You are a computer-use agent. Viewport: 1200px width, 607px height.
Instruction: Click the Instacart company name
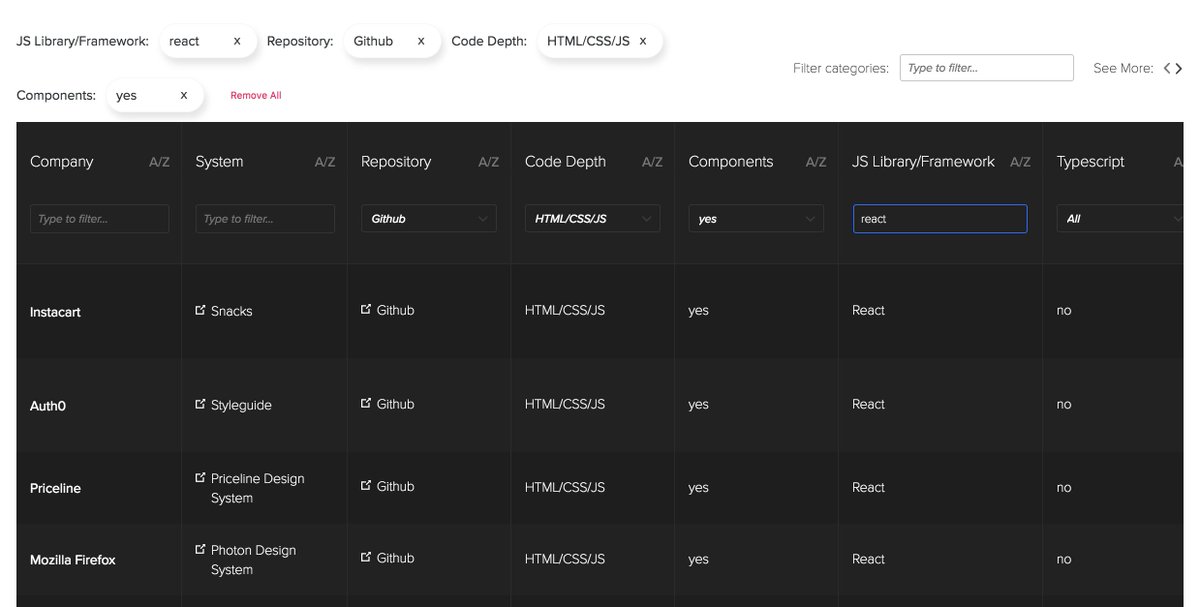click(55, 312)
